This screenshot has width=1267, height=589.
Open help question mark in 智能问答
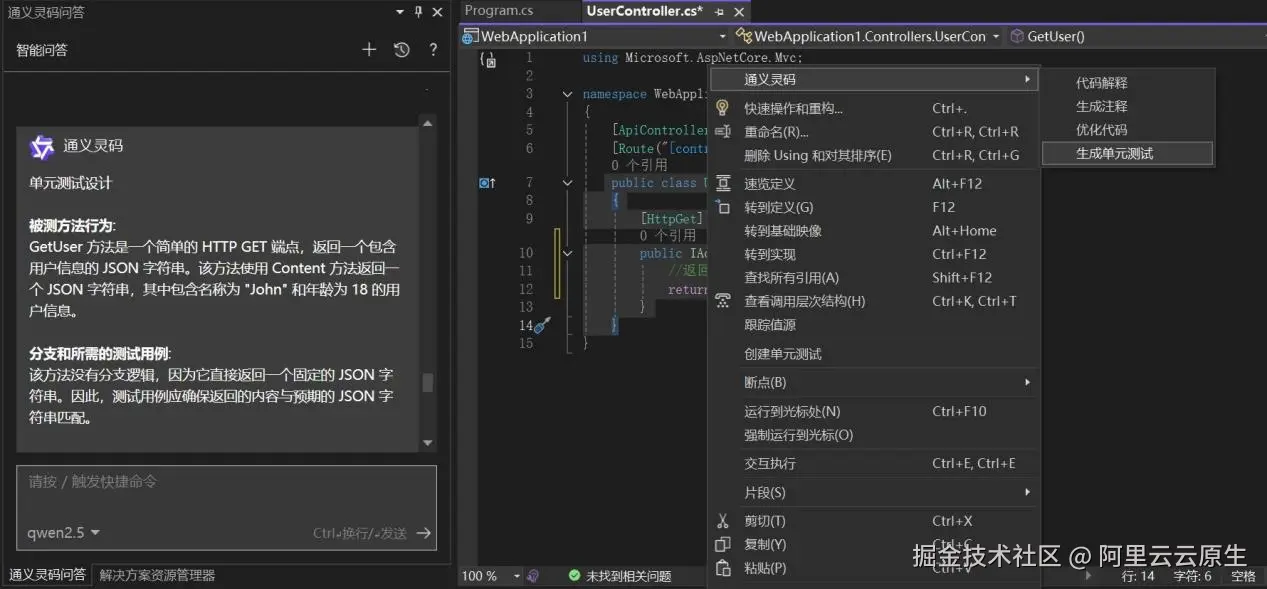tap(433, 49)
